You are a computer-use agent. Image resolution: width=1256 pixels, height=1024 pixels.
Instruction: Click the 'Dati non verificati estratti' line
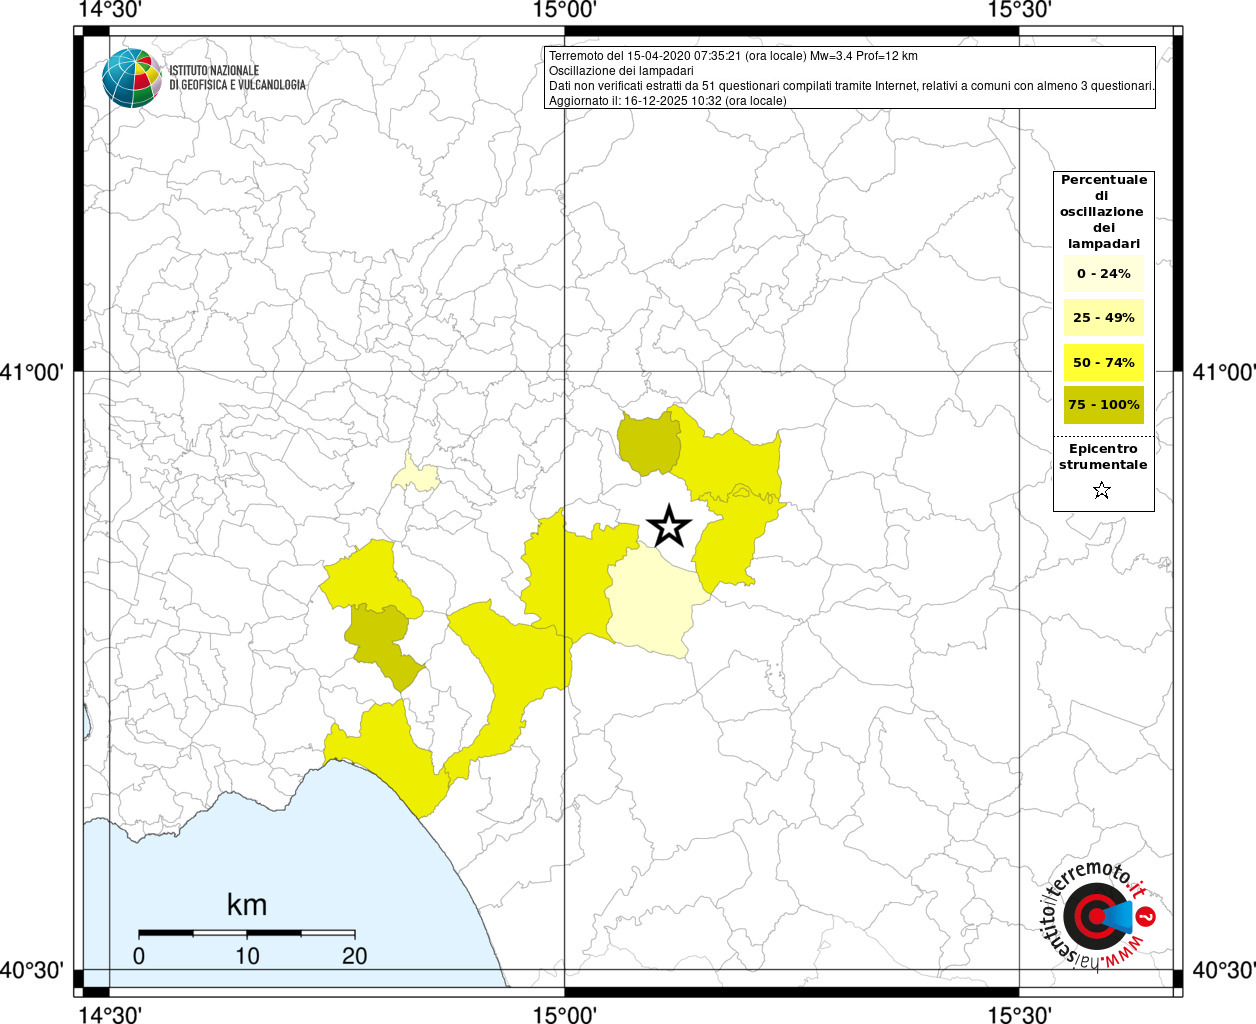click(852, 86)
